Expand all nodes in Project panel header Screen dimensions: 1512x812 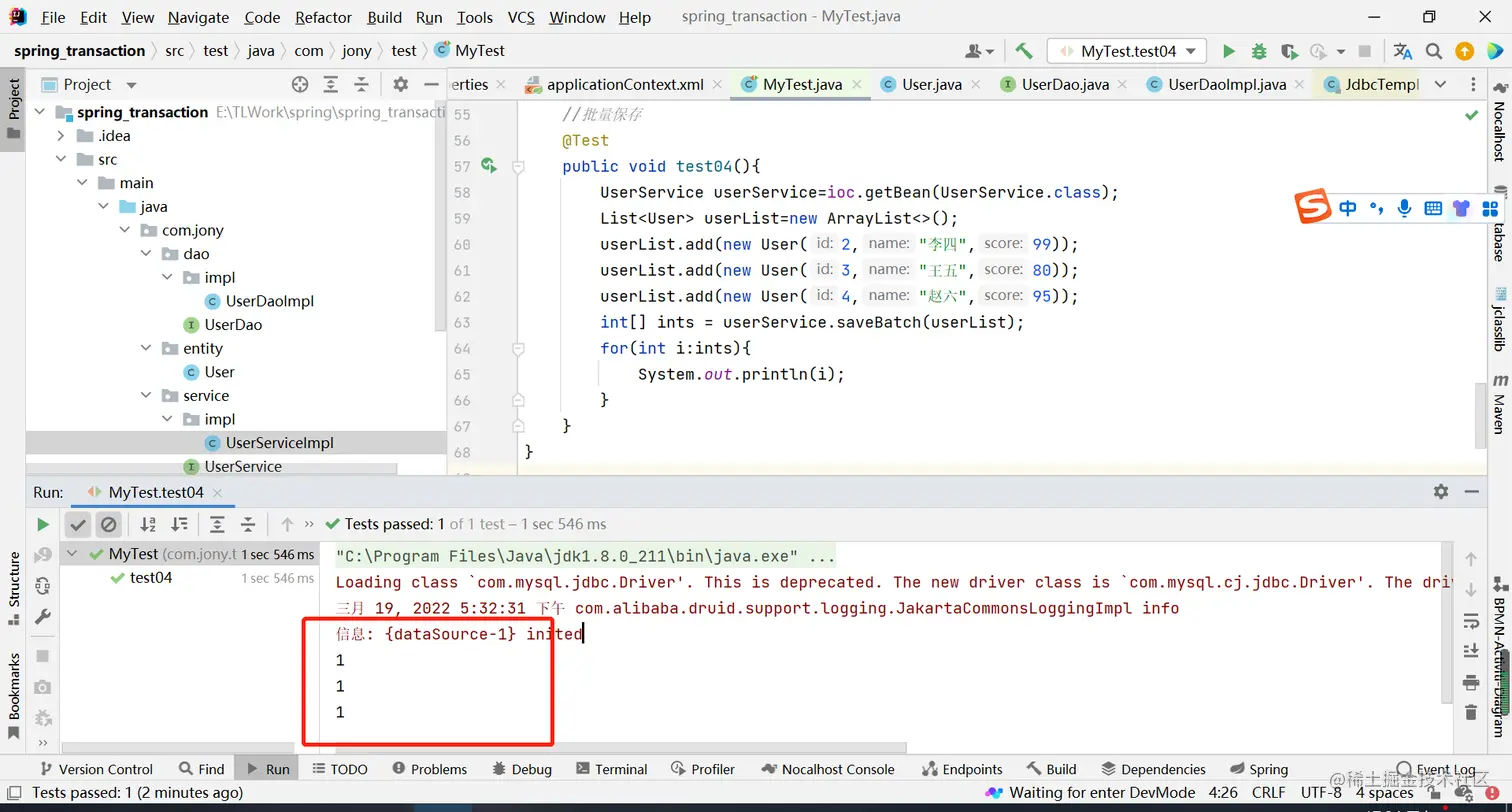pos(331,84)
